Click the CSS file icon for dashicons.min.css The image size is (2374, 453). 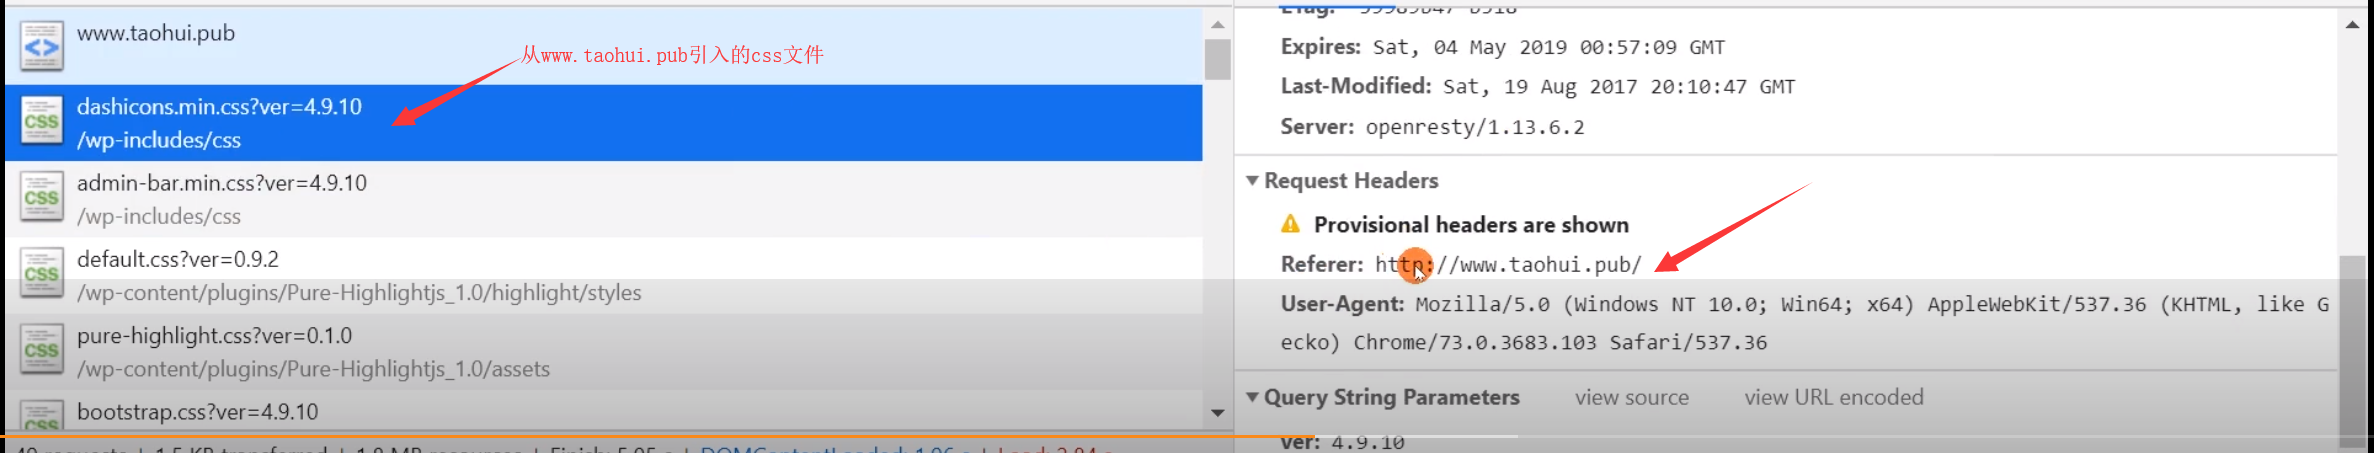coord(41,122)
